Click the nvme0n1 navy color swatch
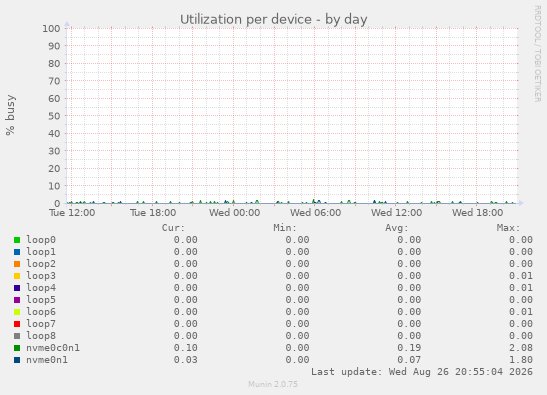547x395 pixels. 17,360
